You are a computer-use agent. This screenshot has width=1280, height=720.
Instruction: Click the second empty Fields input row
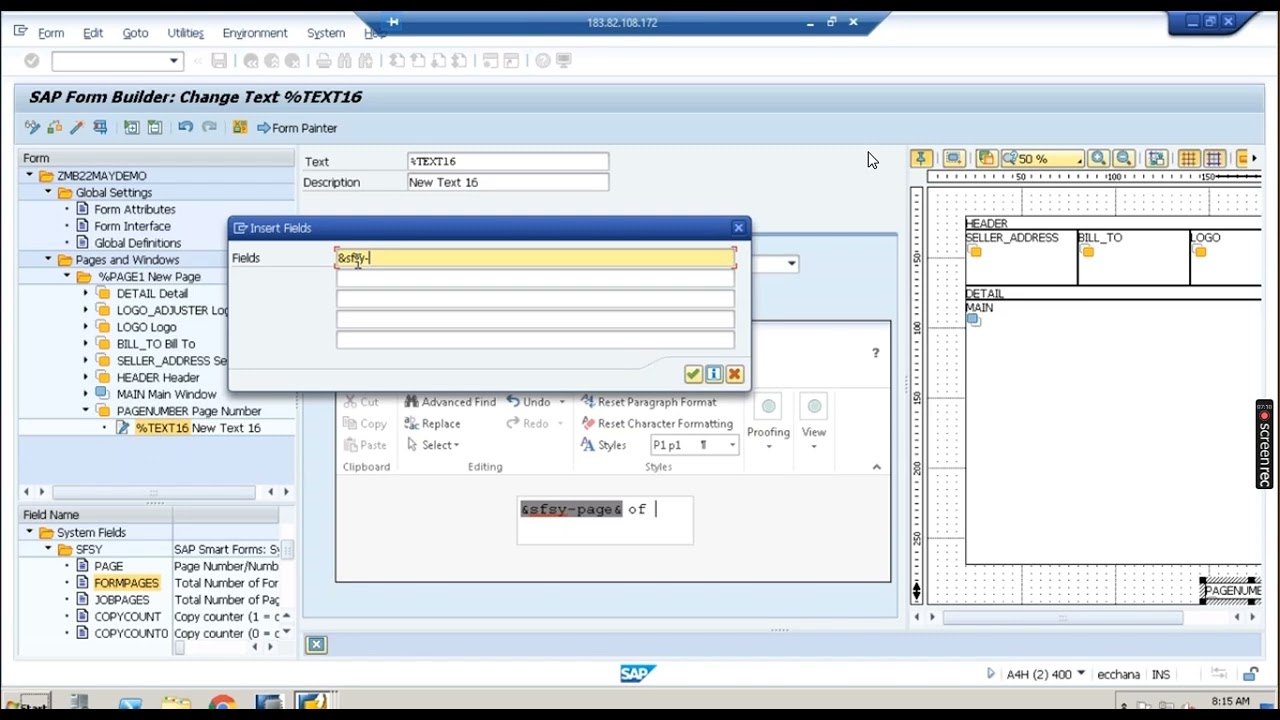click(x=536, y=279)
